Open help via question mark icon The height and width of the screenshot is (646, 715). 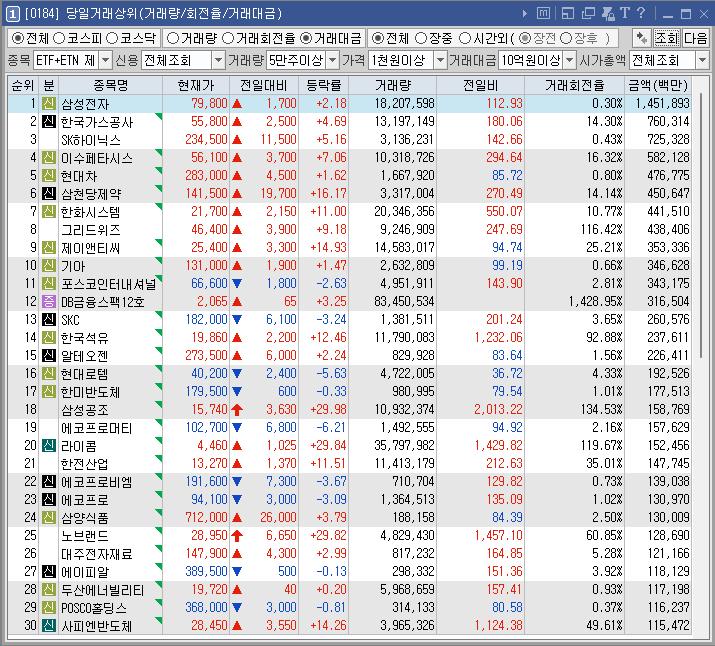pos(641,13)
